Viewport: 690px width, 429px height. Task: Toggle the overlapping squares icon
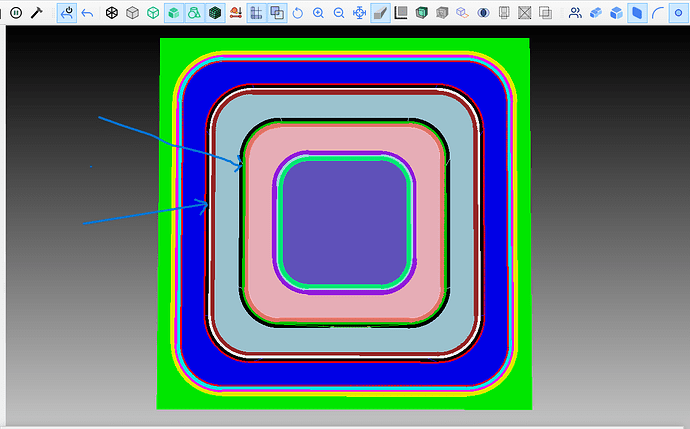(277, 13)
